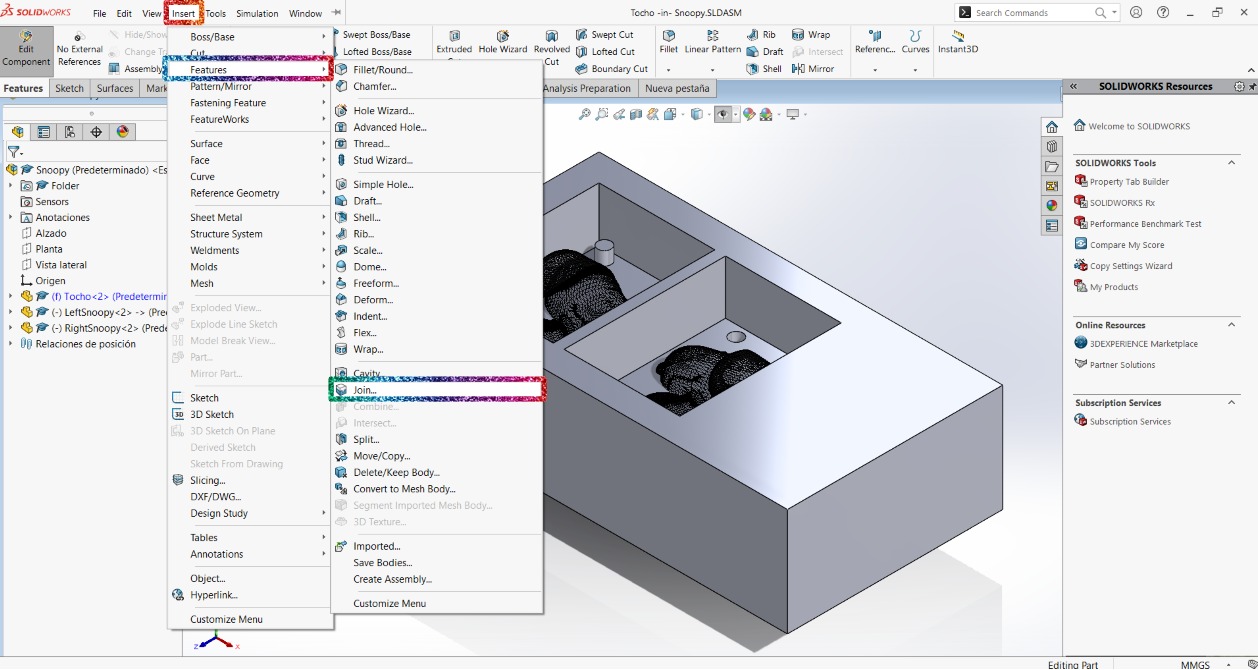This screenshot has height=670, width=1258.
Task: Open SOLIDWORKS Rx link
Action: coord(1122,203)
